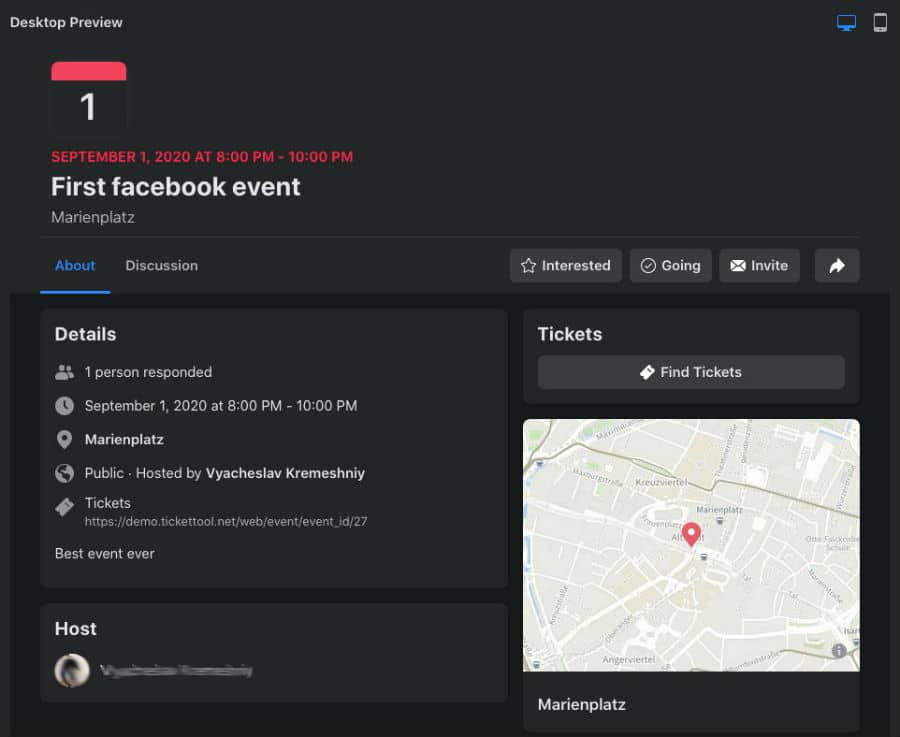Viewport: 900px width, 737px height.
Task: Switch to the Discussion tab
Action: pos(162,265)
